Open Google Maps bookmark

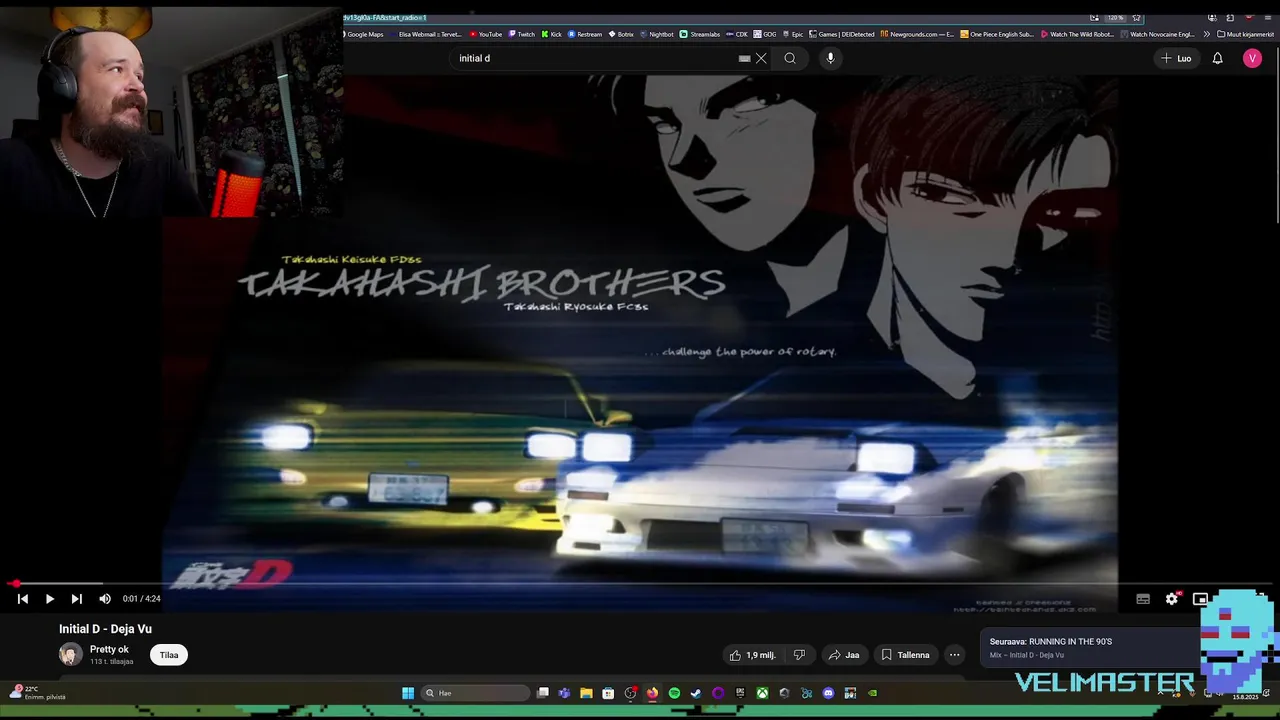click(364, 34)
